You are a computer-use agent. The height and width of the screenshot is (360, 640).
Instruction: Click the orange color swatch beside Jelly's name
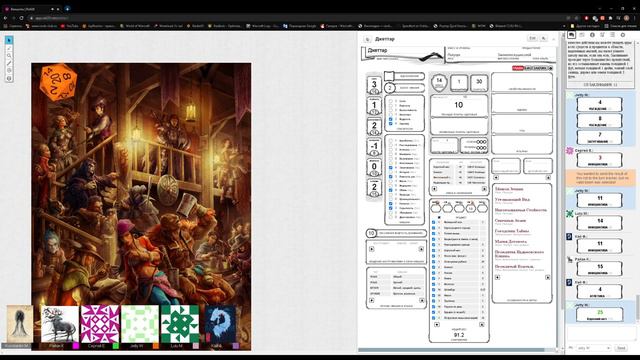coord(156,346)
